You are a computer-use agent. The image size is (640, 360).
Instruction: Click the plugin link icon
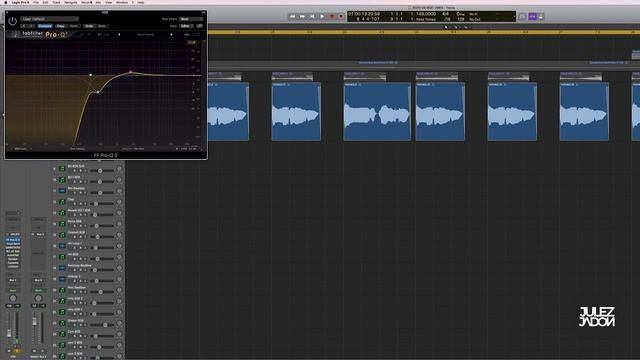click(x=200, y=26)
